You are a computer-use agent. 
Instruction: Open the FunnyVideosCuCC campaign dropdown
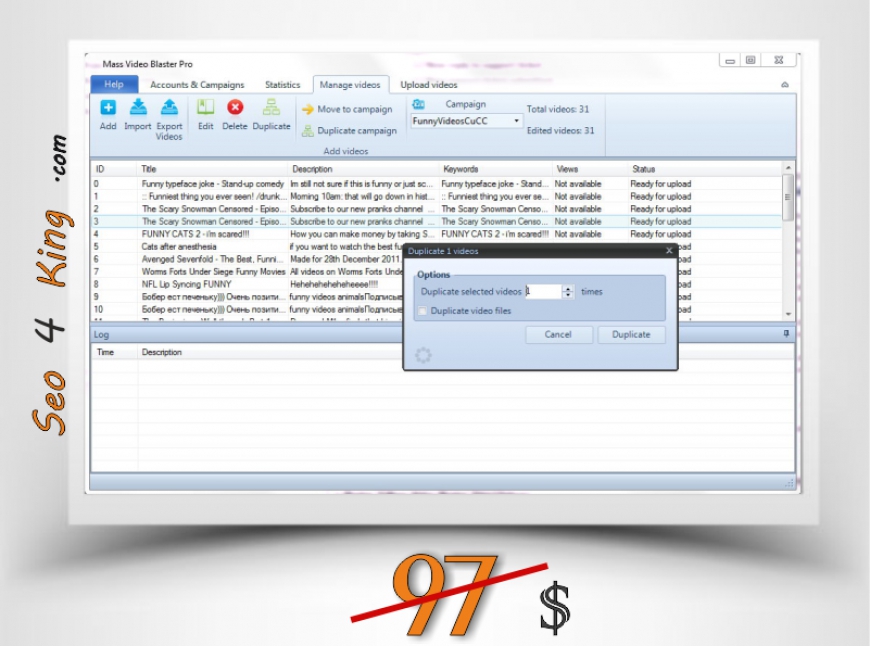(x=516, y=121)
